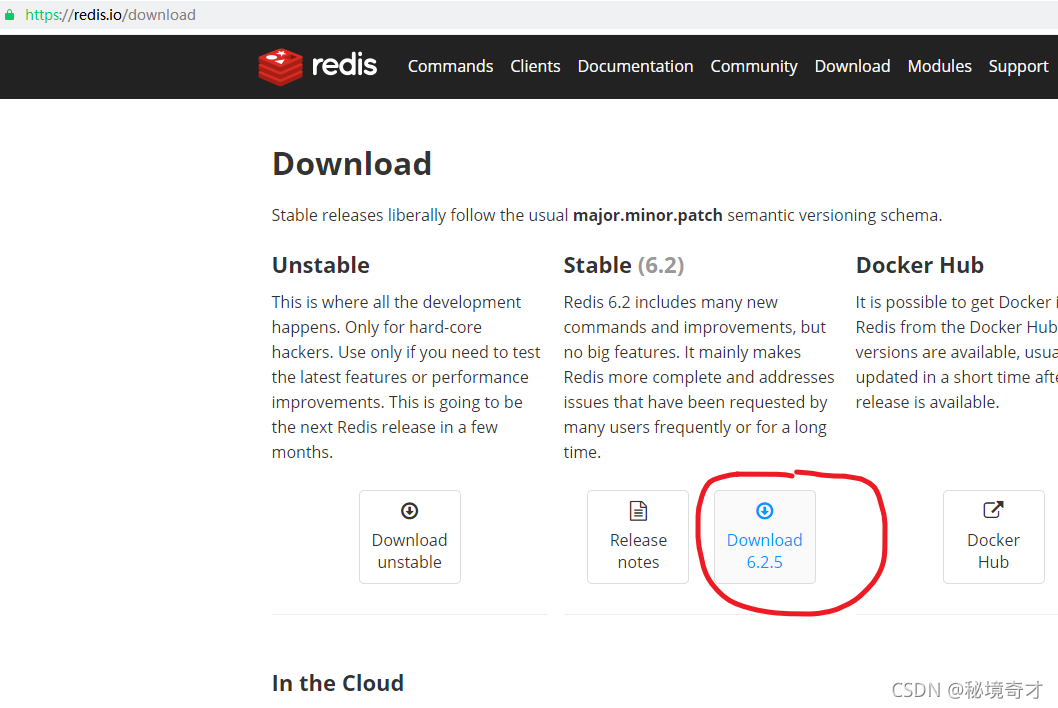Select the Download link in the navbar
This screenshot has width=1058, height=708.
pyautogui.click(x=852, y=66)
